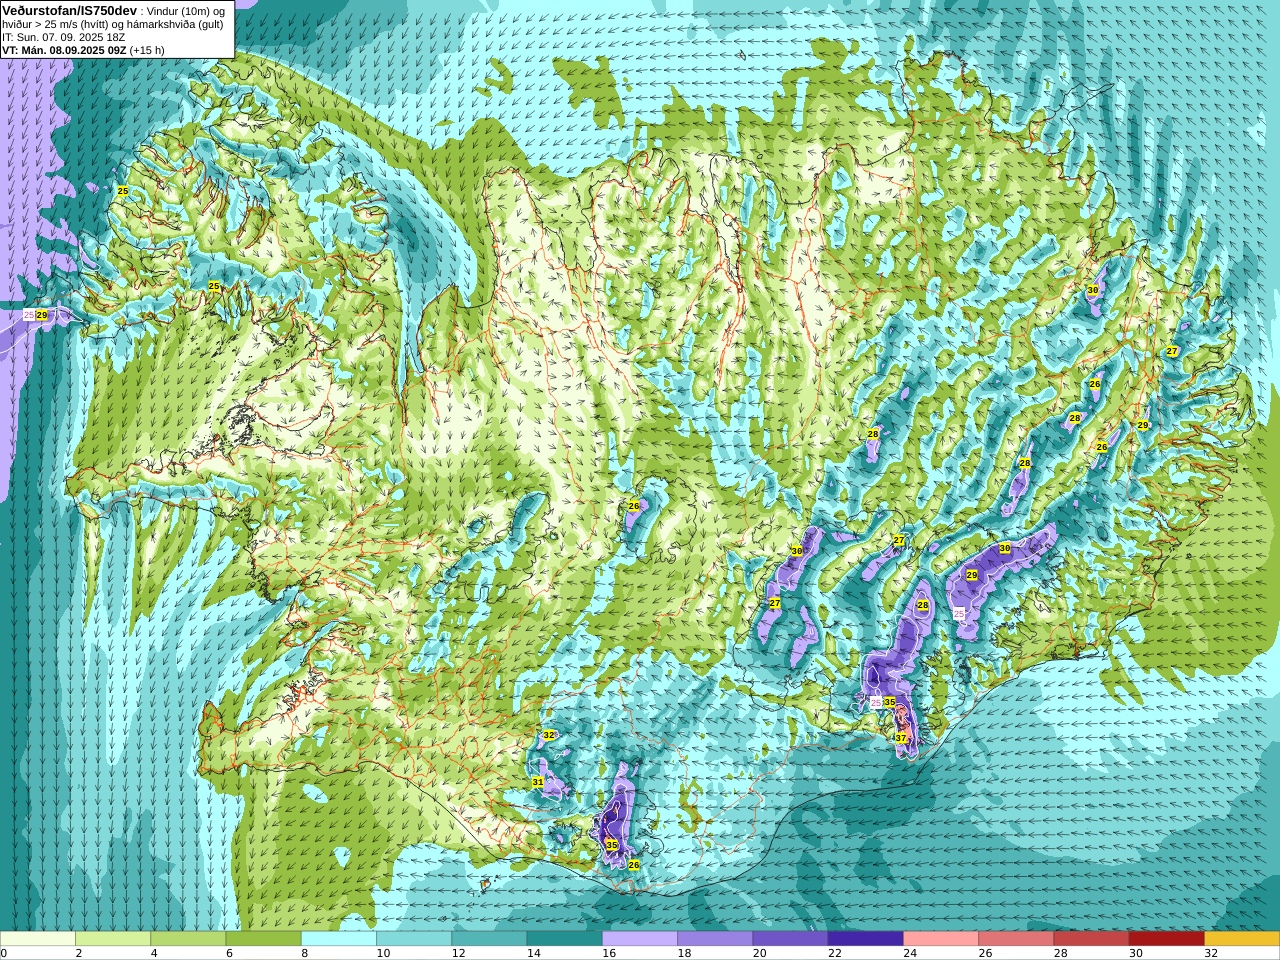Click legend scale number 20

(x=759, y=953)
